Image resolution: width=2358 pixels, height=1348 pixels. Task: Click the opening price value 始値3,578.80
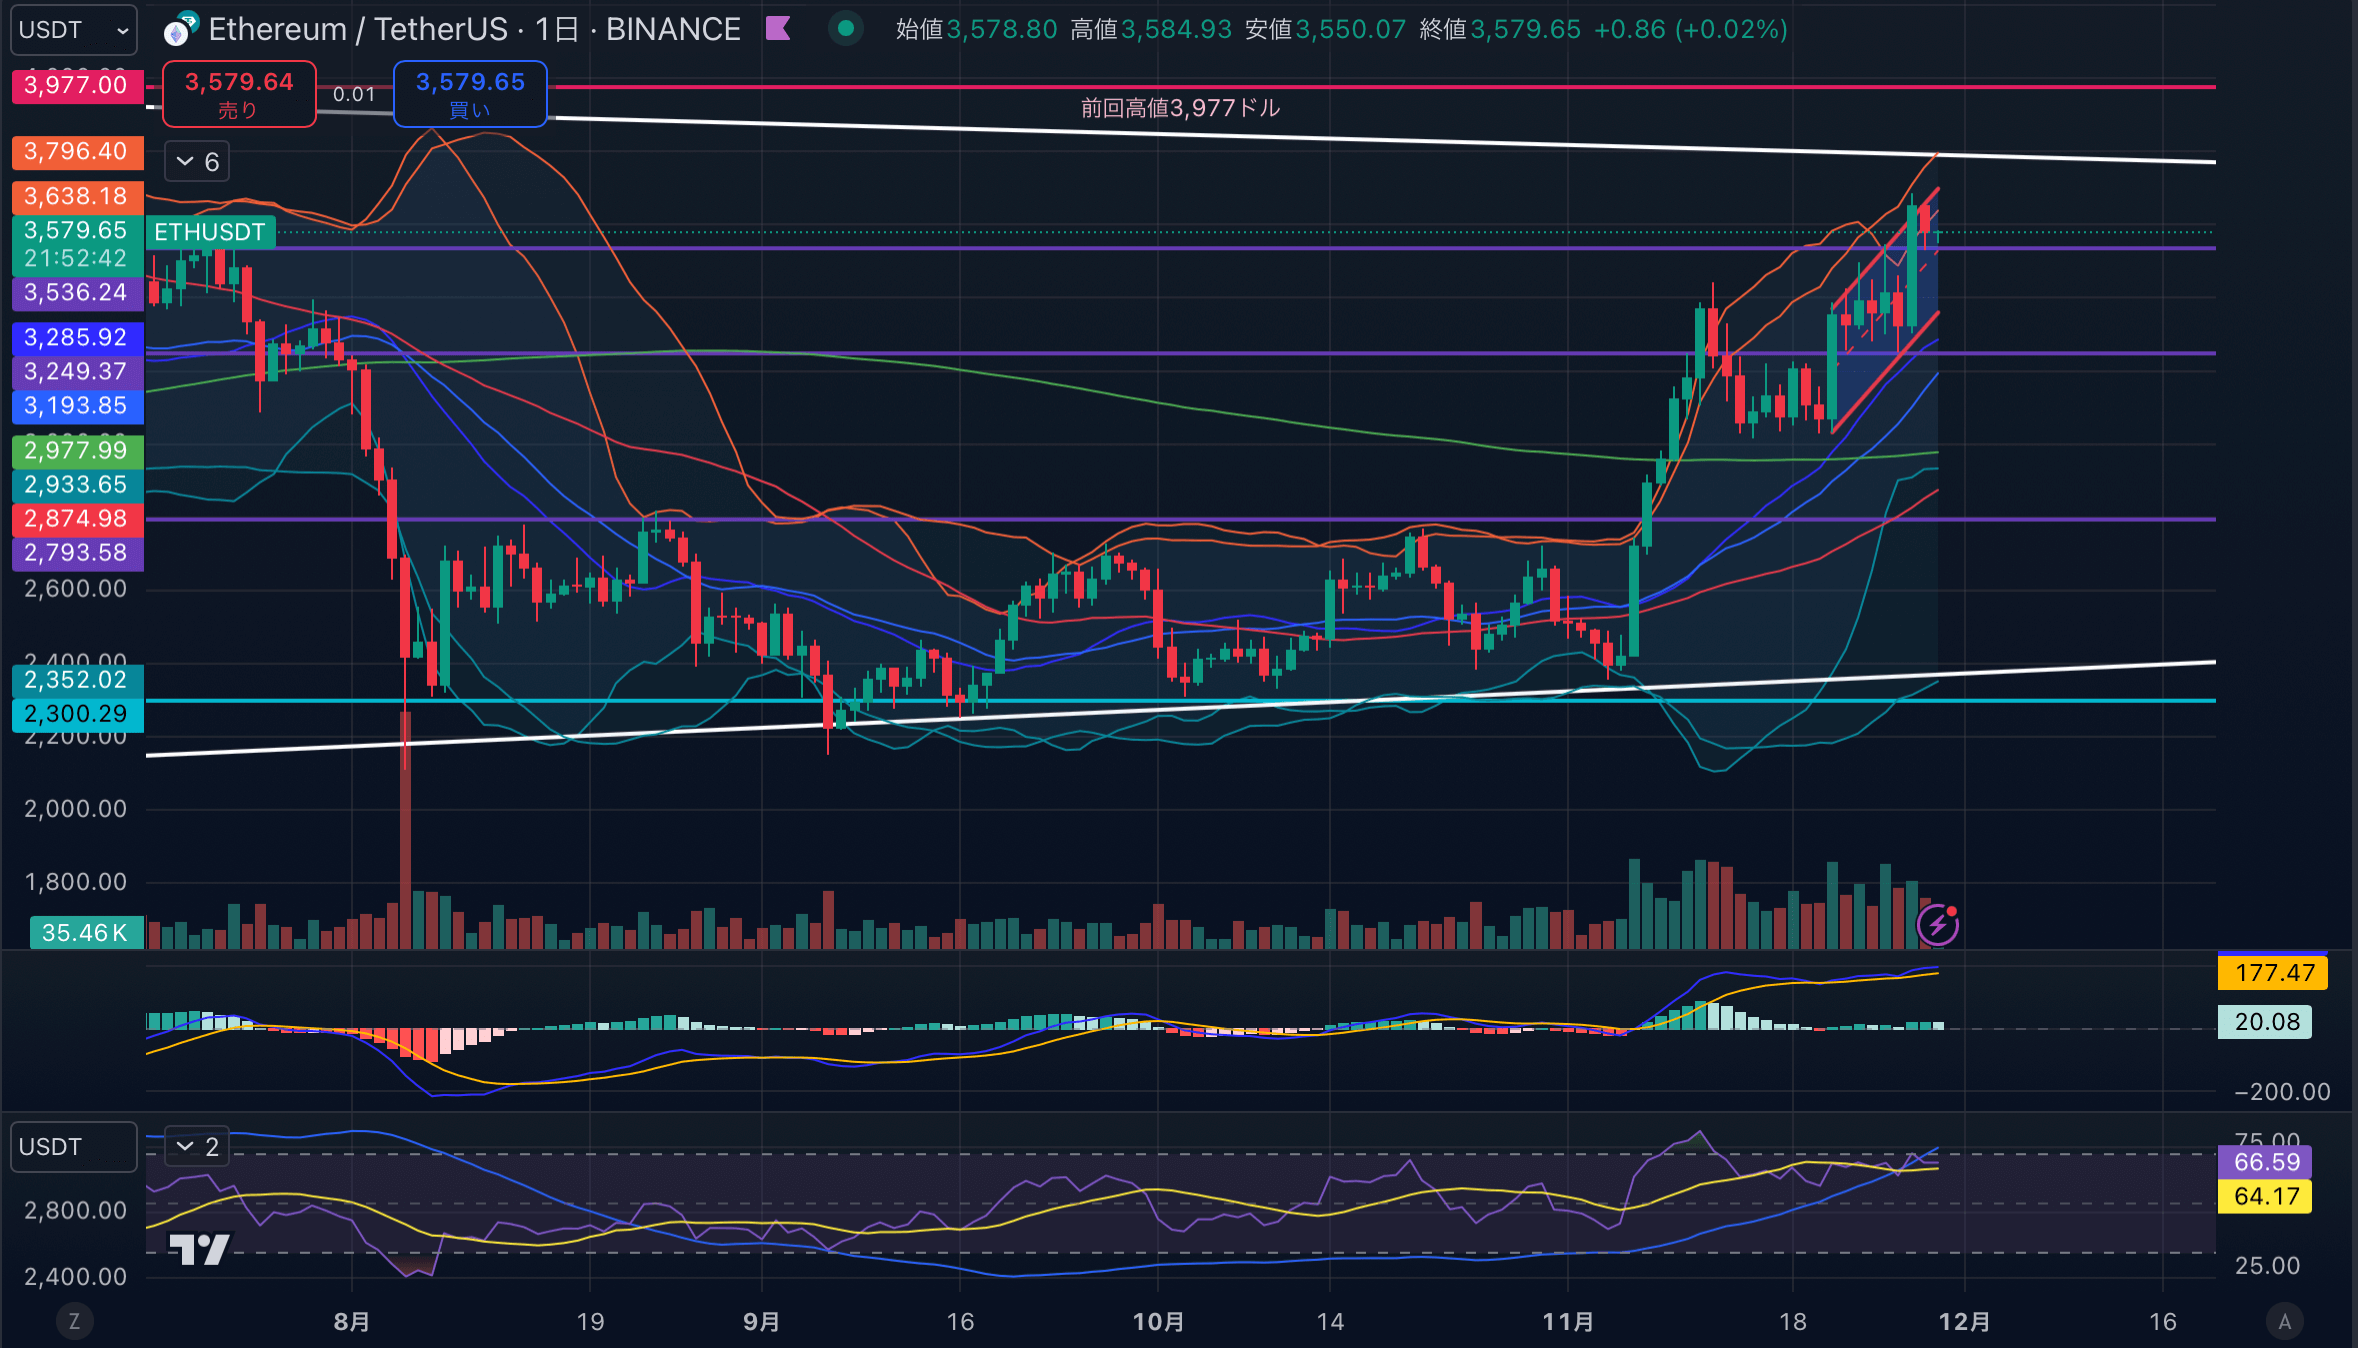(976, 29)
